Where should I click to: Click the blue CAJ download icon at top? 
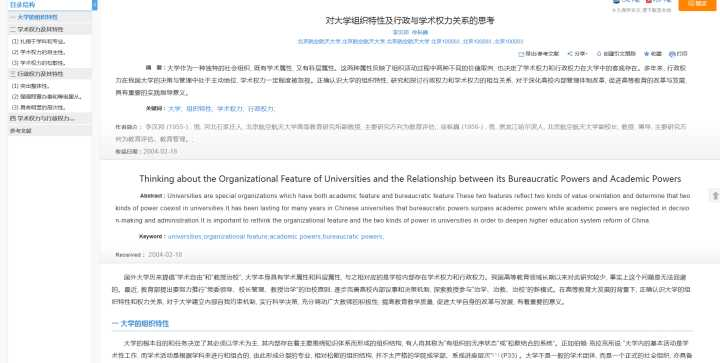616,1
